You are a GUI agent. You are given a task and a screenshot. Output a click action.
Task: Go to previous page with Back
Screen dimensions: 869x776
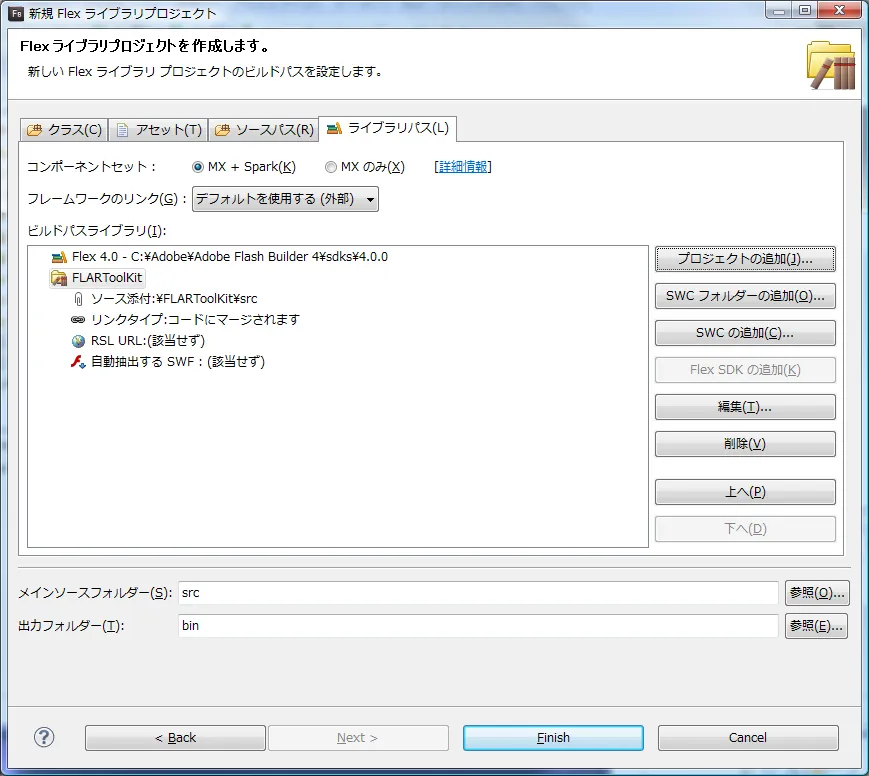pos(175,738)
